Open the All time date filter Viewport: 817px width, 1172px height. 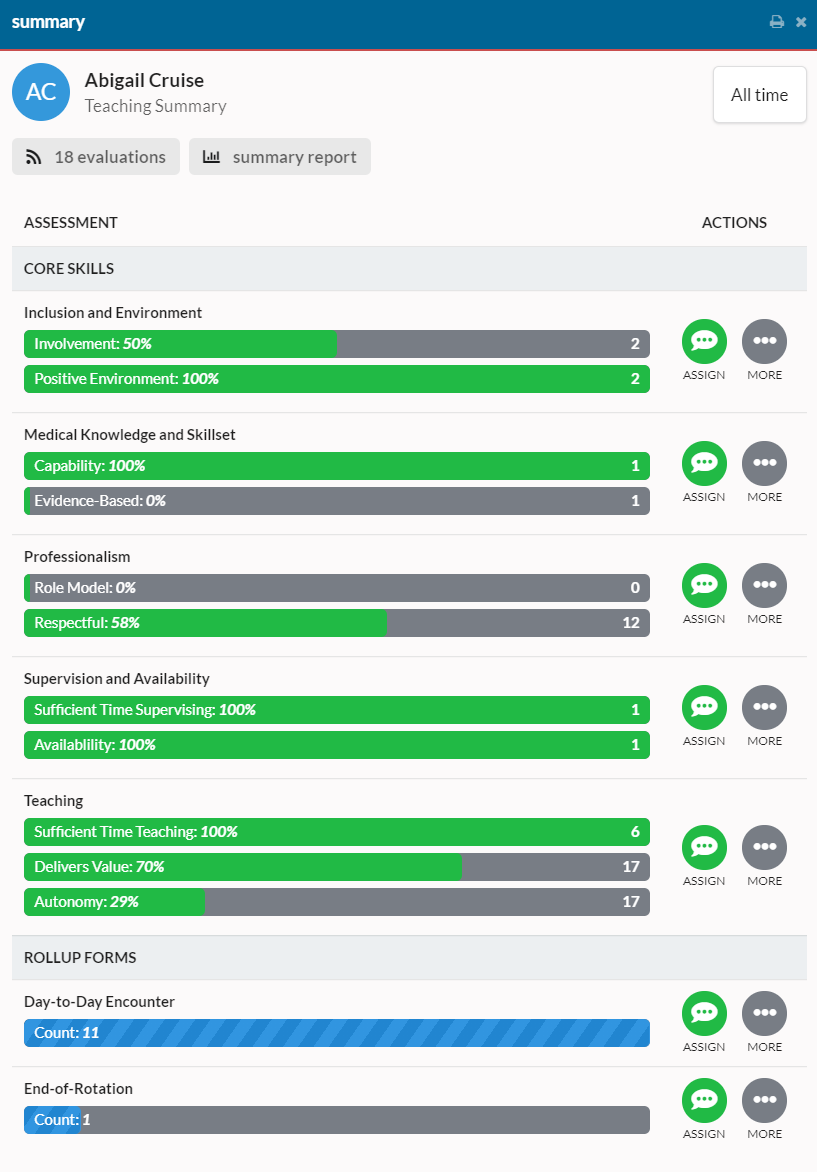coord(759,94)
